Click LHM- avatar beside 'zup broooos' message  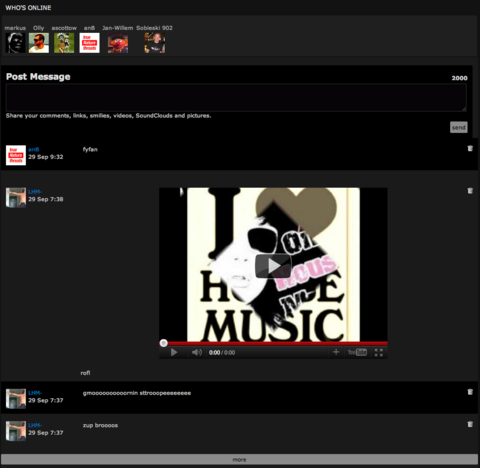16,431
